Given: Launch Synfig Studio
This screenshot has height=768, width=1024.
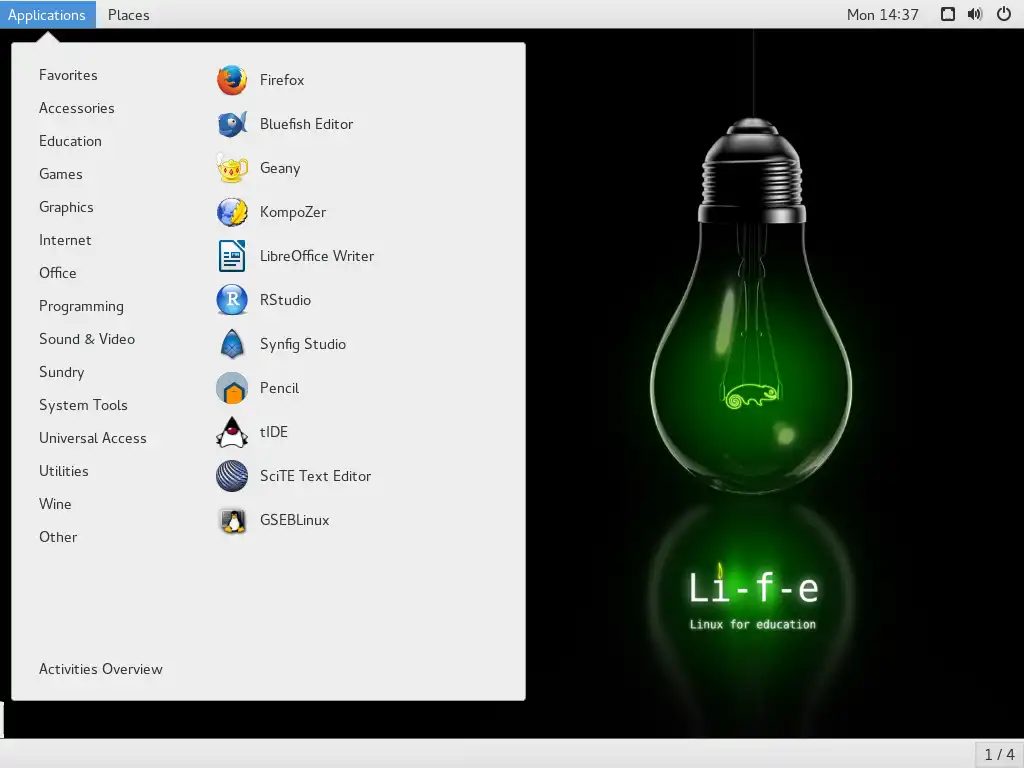Looking at the screenshot, I should point(302,344).
